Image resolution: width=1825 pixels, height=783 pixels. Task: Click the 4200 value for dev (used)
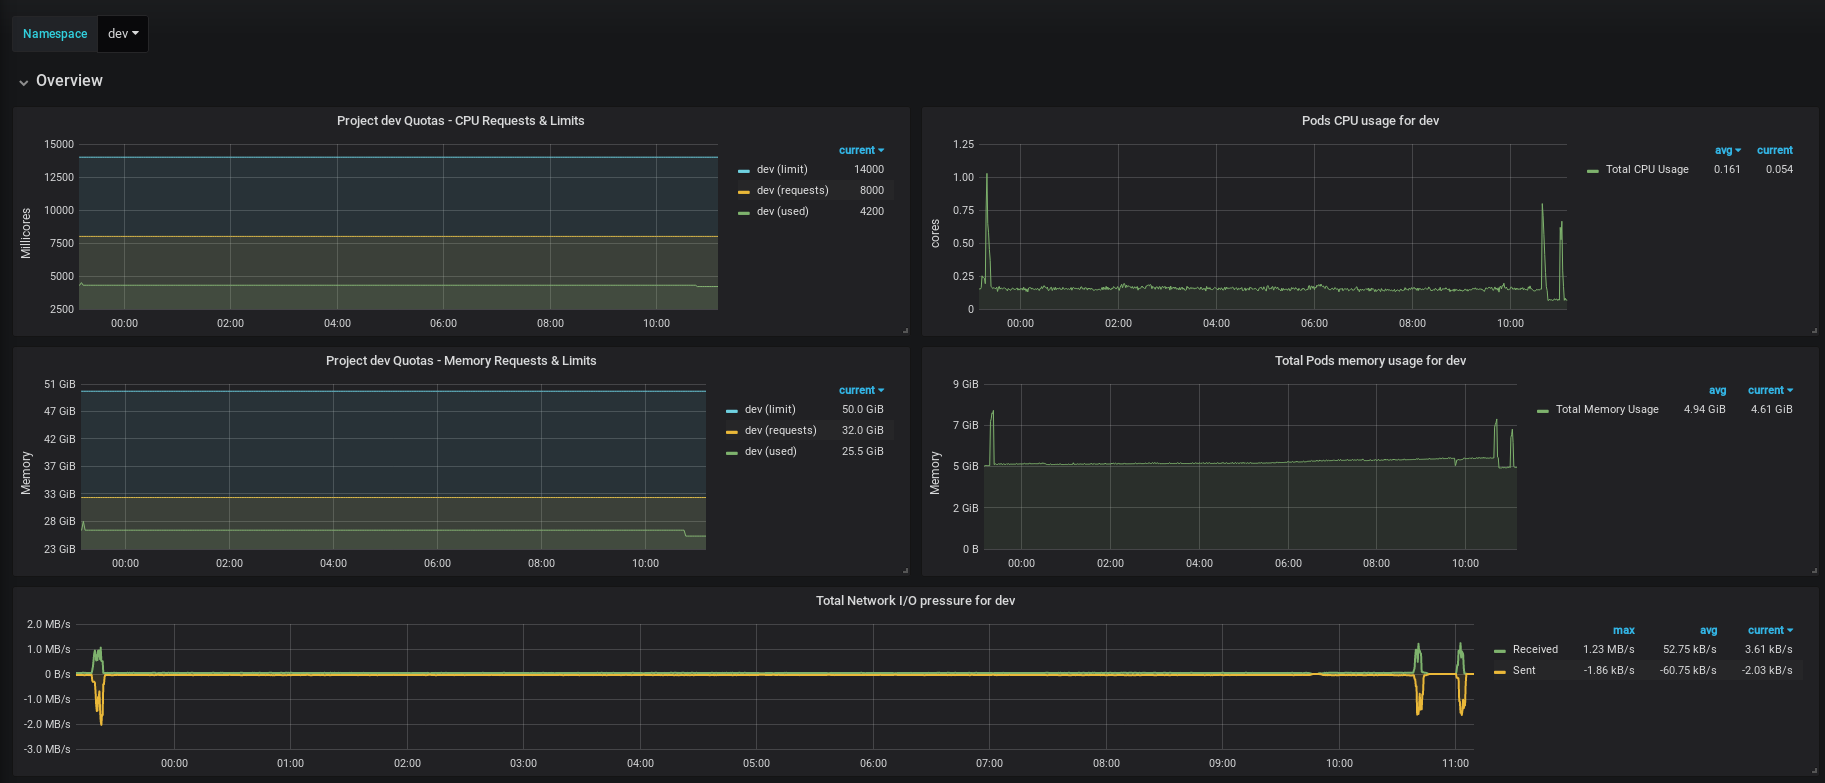(x=872, y=212)
